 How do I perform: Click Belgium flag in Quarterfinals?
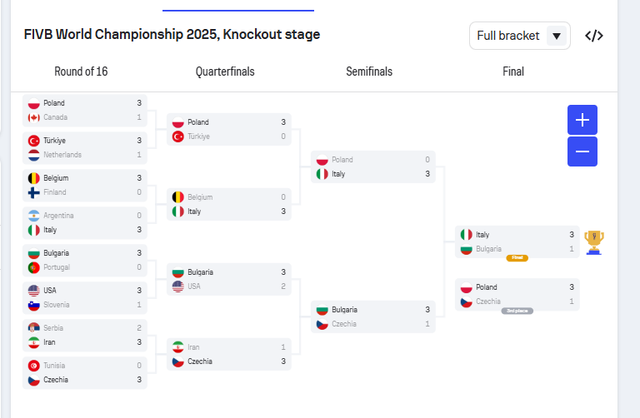tap(178, 197)
